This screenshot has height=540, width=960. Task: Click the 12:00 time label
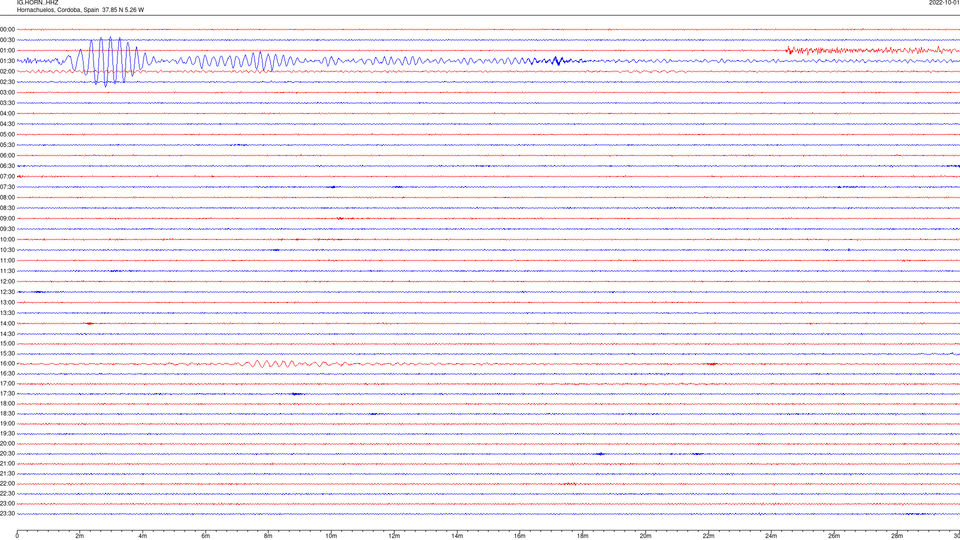pyautogui.click(x=7, y=282)
